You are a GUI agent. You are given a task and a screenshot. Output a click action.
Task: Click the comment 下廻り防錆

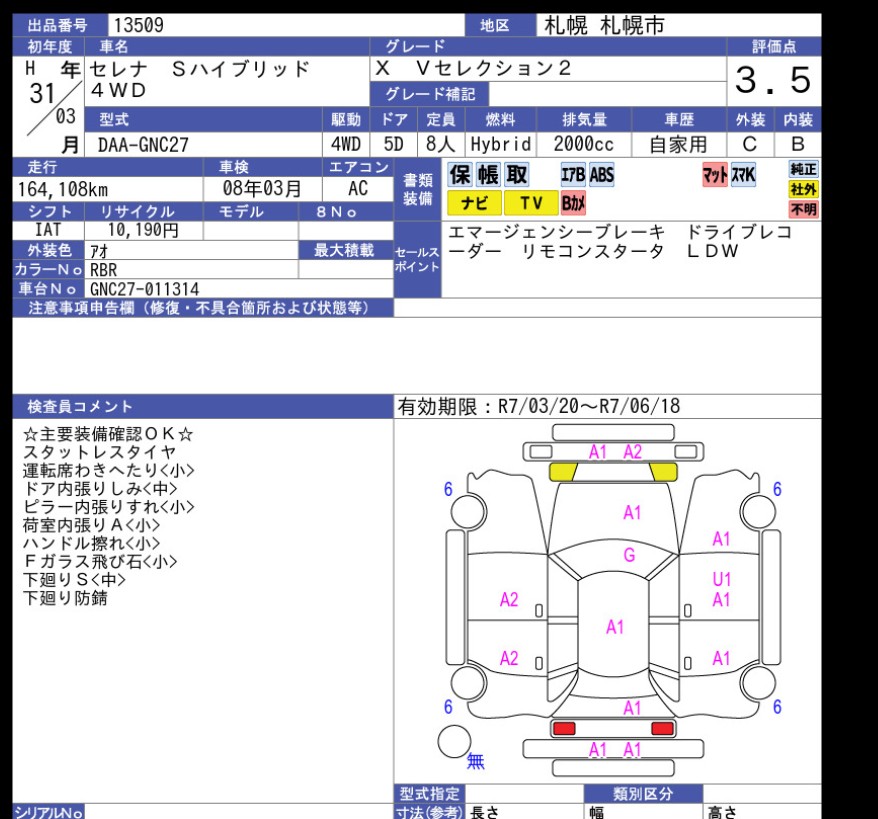coord(65,598)
